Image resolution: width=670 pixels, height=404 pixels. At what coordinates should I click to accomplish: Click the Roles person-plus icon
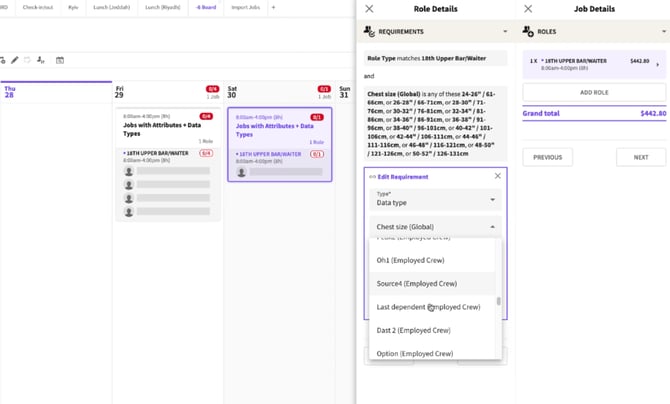click(528, 31)
